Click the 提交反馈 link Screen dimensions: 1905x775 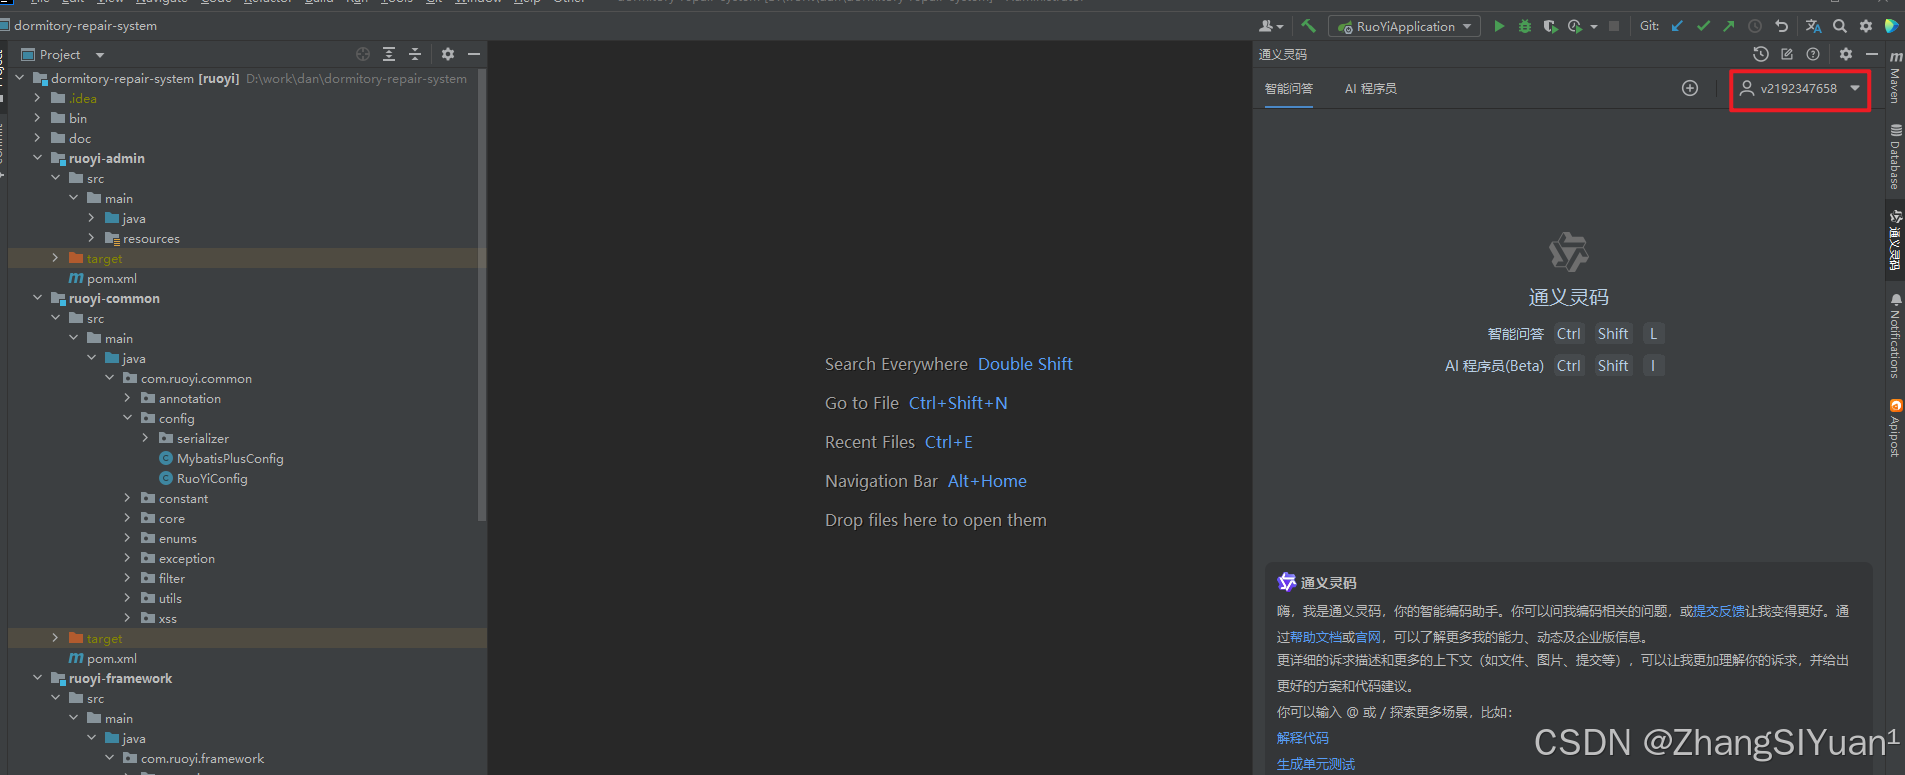(x=1719, y=611)
